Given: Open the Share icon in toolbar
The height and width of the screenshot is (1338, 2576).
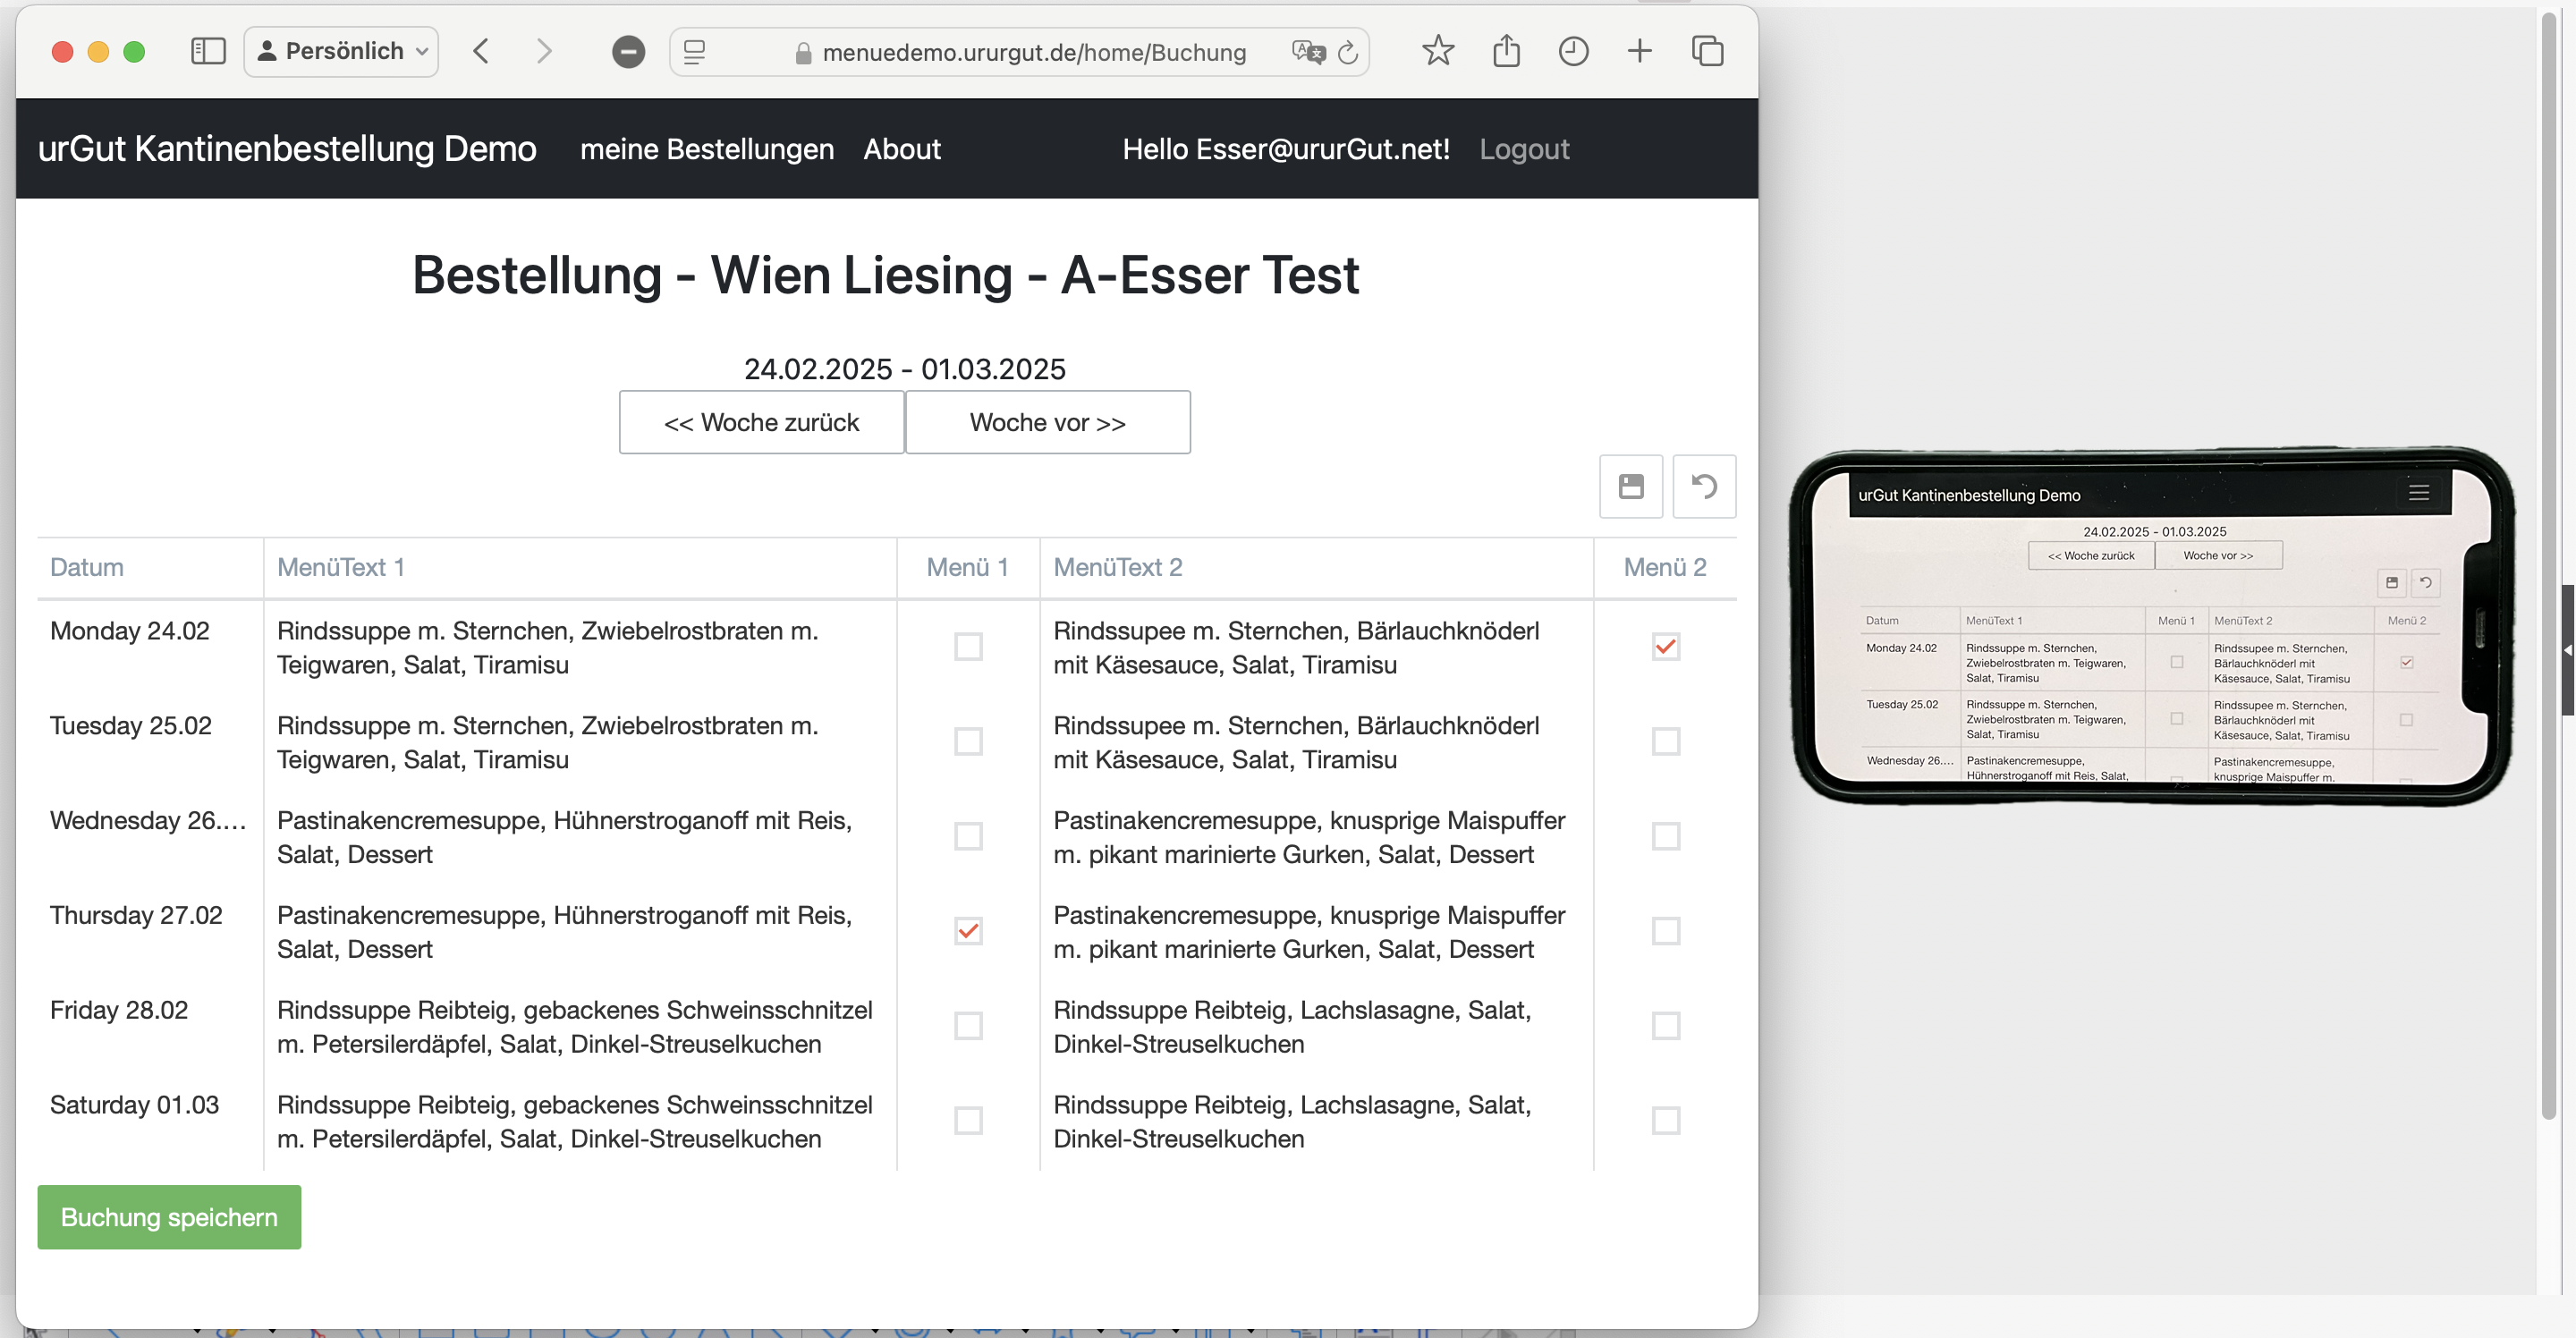Looking at the screenshot, I should click(1505, 51).
